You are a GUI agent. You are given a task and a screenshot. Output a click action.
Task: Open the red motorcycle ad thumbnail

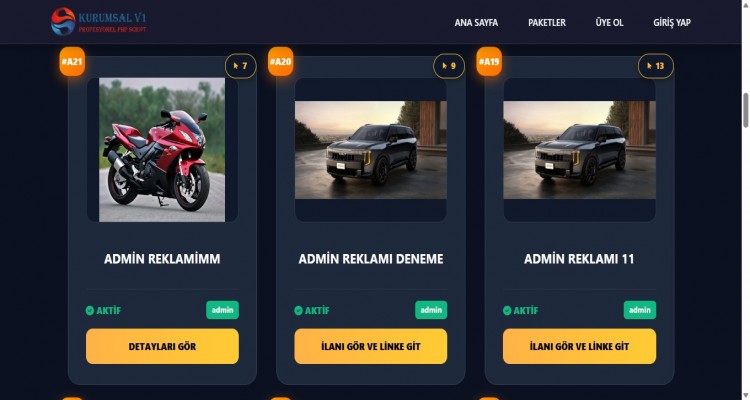coord(162,150)
